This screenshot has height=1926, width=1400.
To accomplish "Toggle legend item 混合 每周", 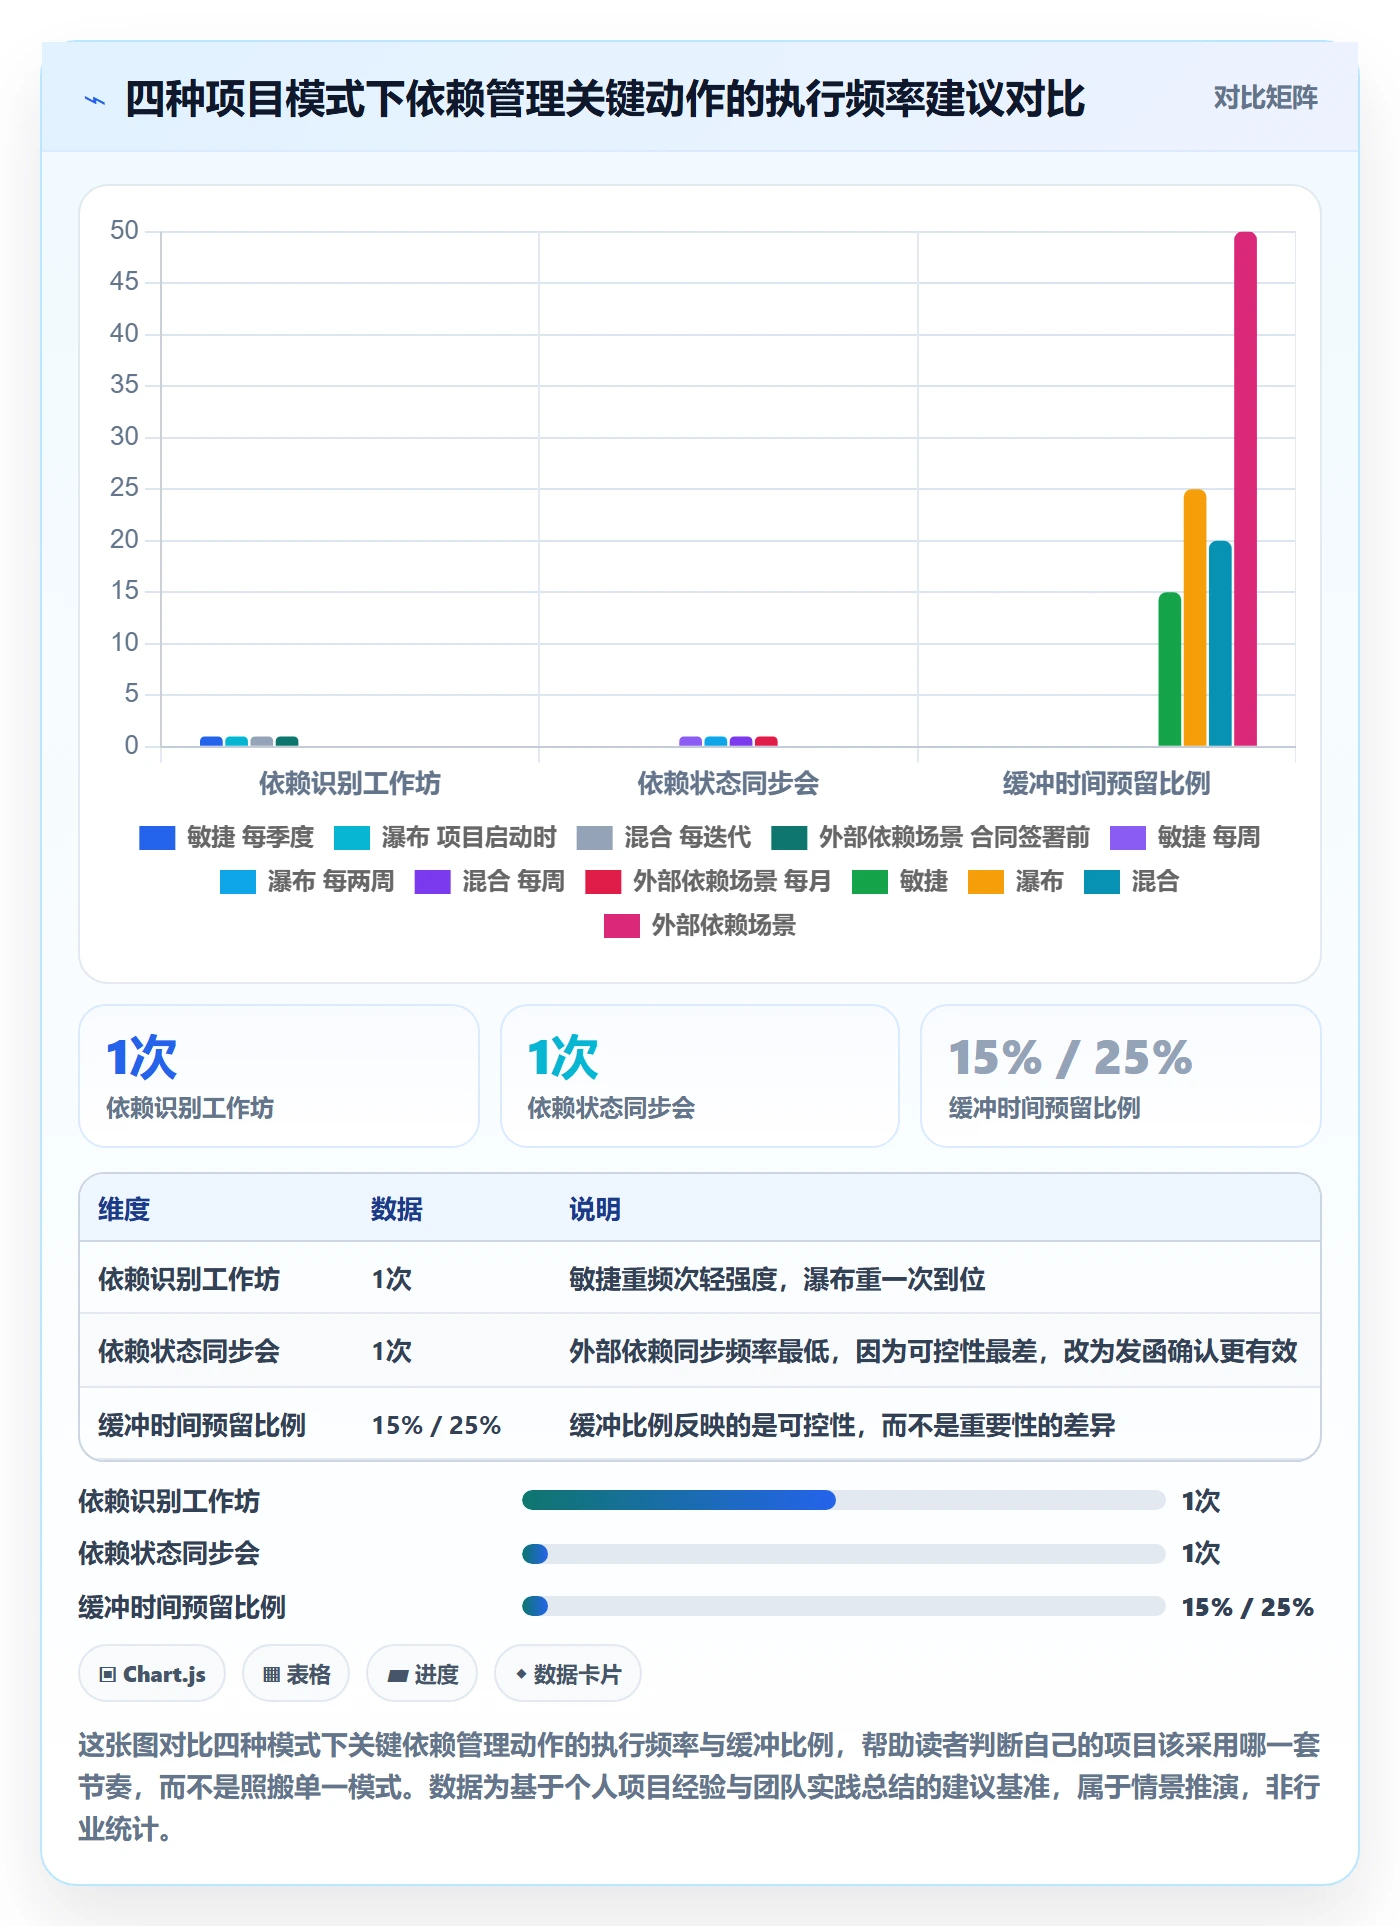I will (x=490, y=881).
